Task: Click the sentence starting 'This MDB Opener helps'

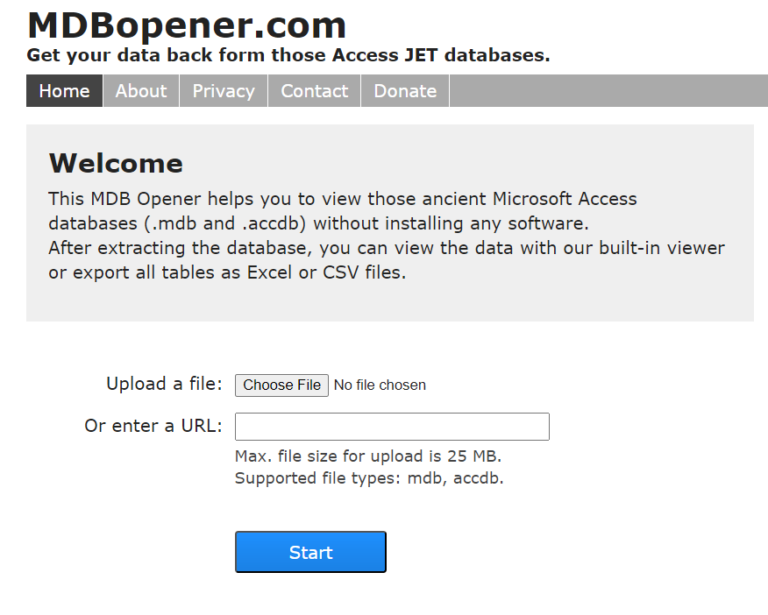Action: pos(342,211)
